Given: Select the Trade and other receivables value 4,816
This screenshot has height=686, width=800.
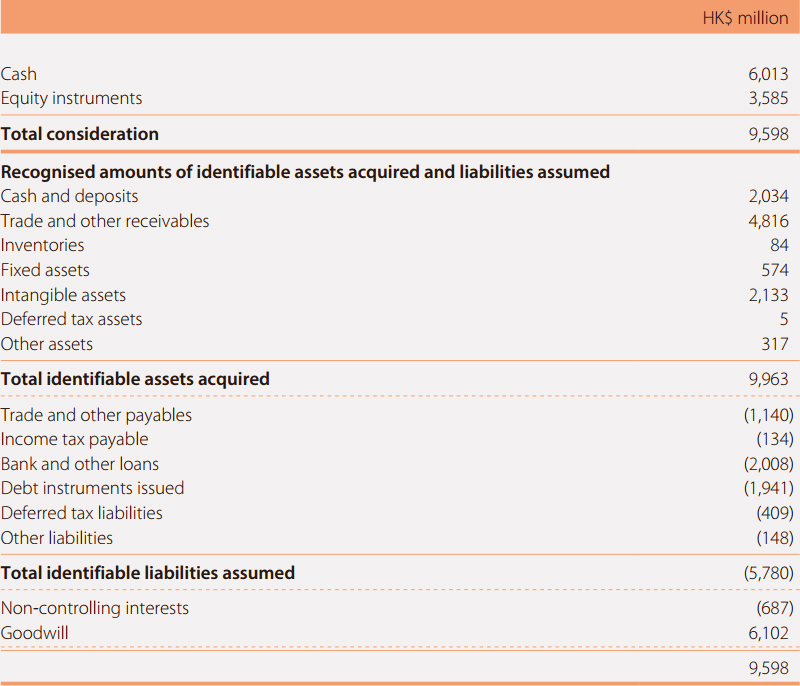Looking at the screenshot, I should pos(768,221).
